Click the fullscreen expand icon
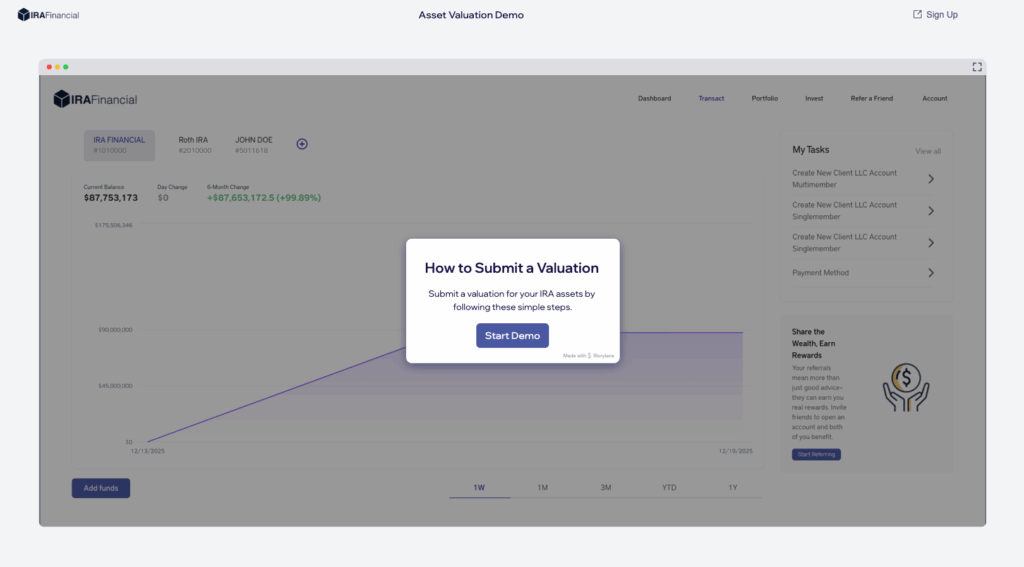Image resolution: width=1024 pixels, height=567 pixels. point(977,67)
